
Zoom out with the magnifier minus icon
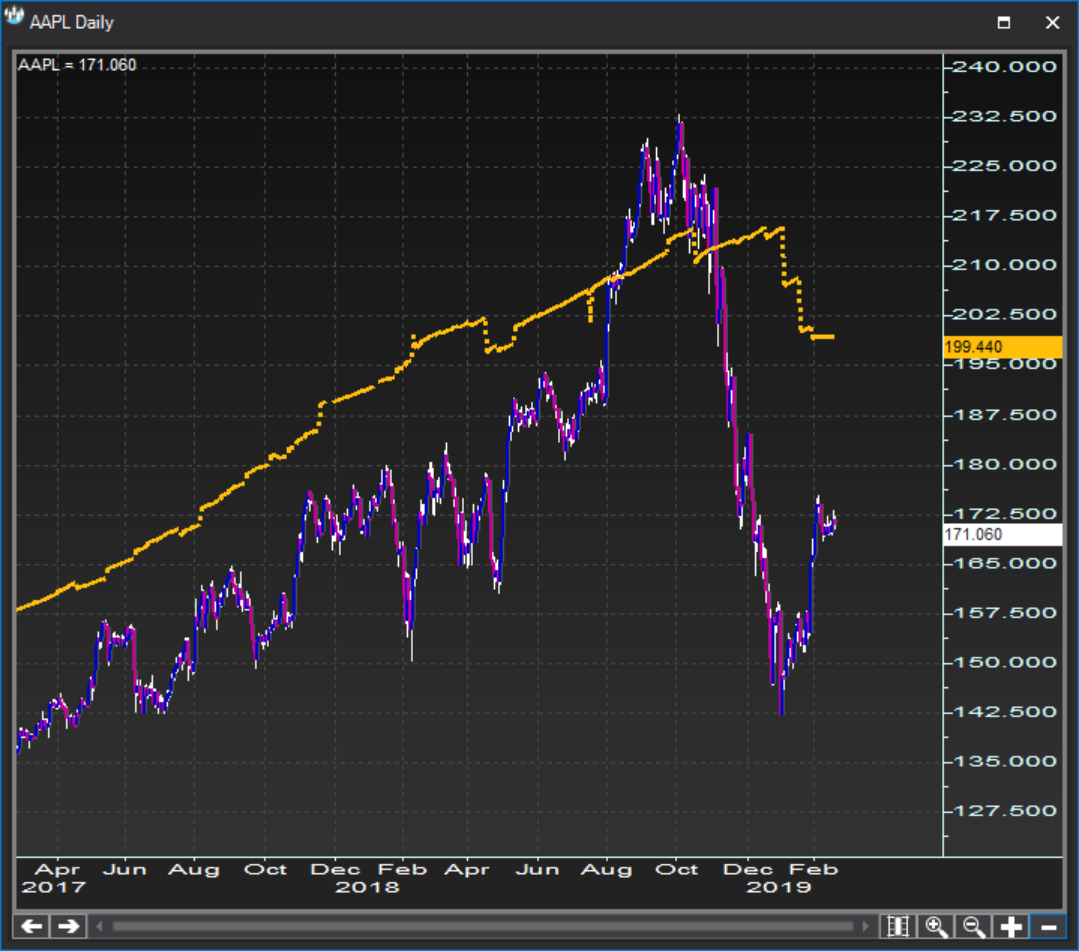pos(974,926)
